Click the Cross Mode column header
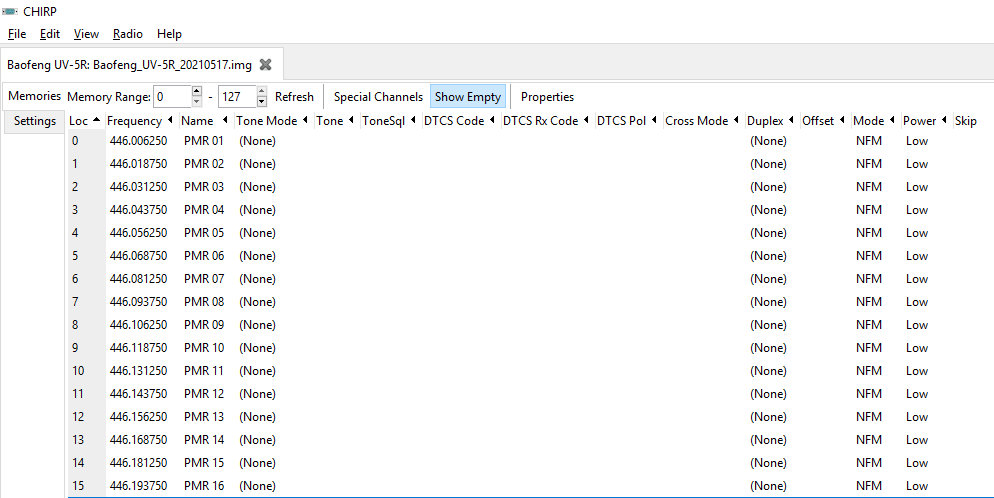The height and width of the screenshot is (498, 994). click(702, 120)
